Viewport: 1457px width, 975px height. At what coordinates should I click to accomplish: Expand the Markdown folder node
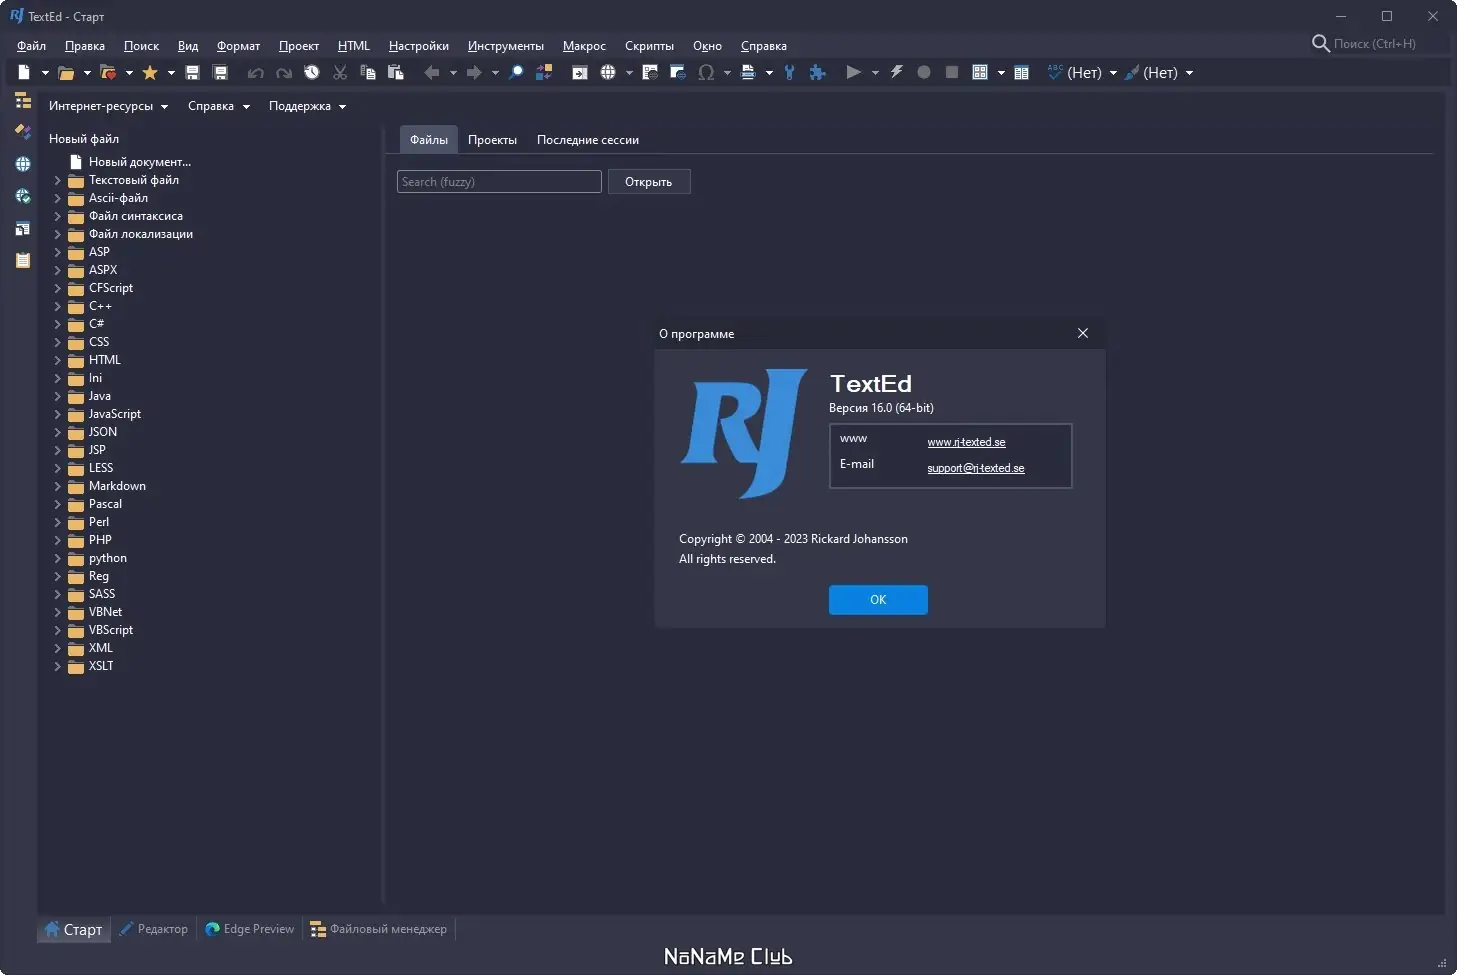click(58, 486)
